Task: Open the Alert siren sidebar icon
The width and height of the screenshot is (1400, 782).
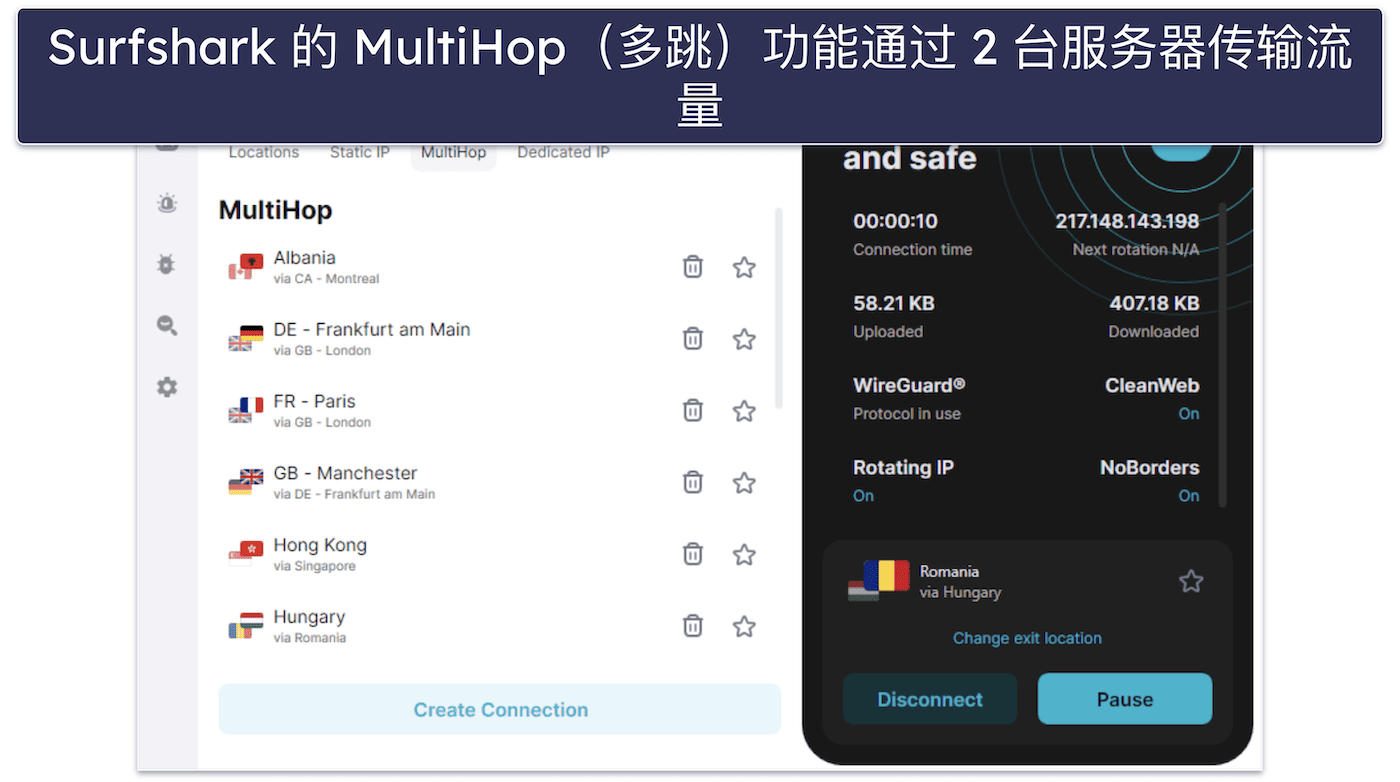Action: (167, 204)
